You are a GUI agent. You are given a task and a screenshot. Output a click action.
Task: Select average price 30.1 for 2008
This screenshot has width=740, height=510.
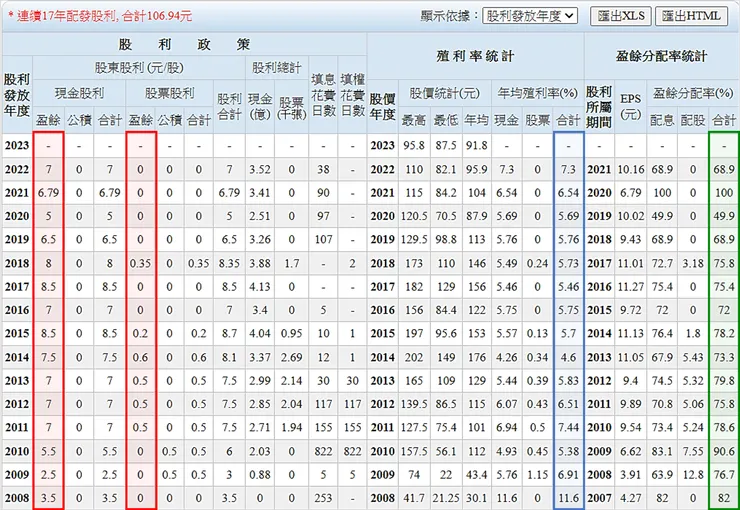click(x=477, y=498)
